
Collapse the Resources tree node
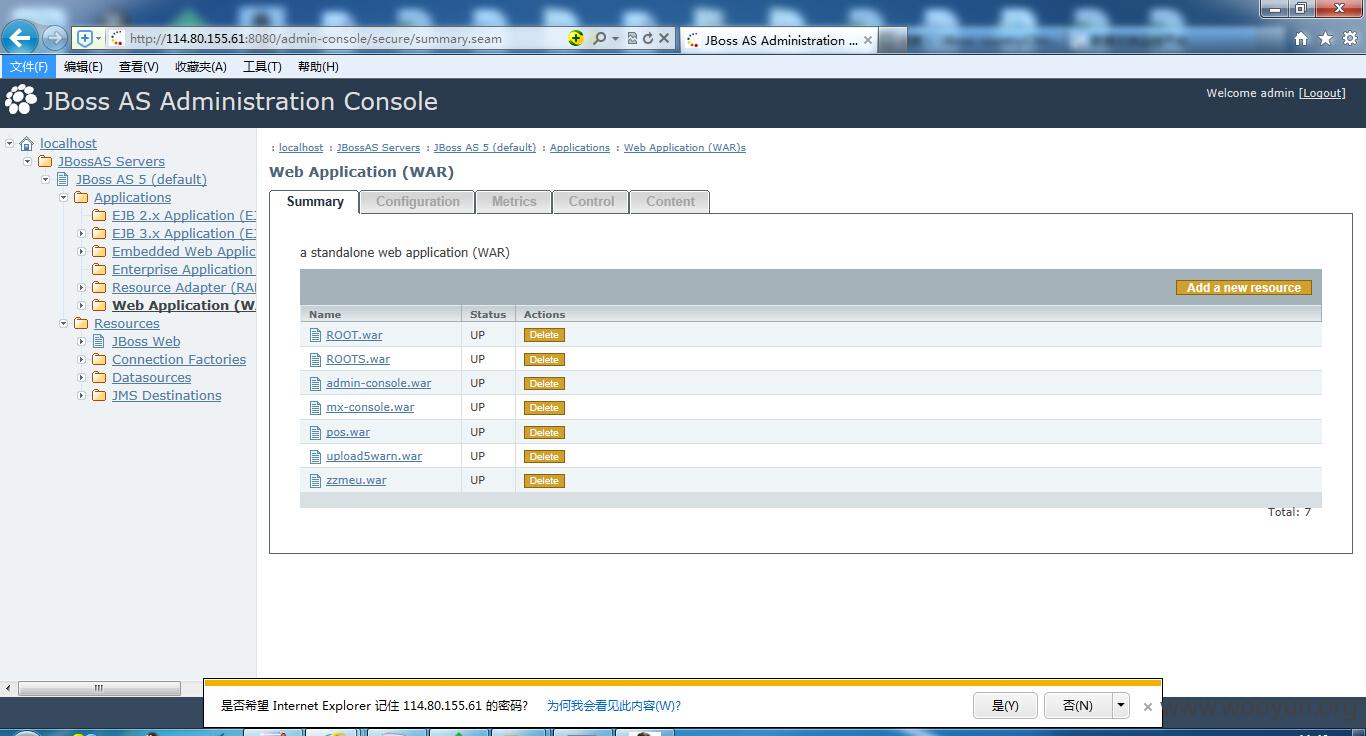click(64, 324)
